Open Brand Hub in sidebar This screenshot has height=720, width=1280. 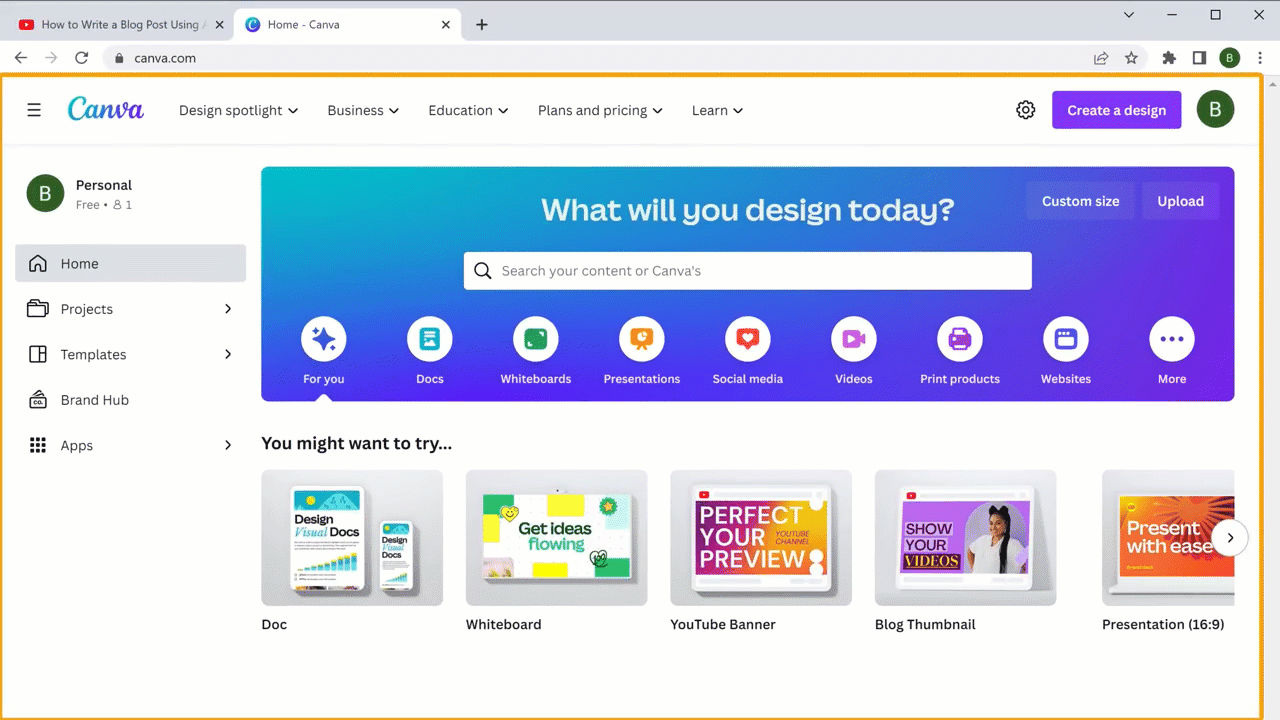[x=130, y=400]
